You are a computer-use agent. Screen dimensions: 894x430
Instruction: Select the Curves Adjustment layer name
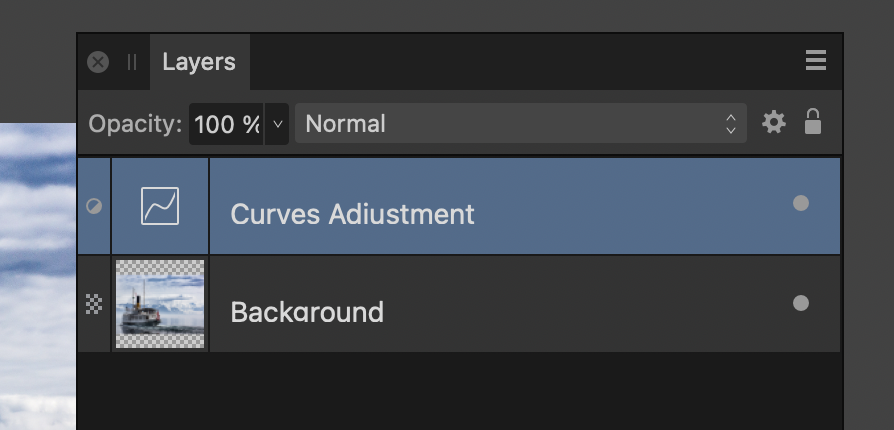click(x=352, y=214)
